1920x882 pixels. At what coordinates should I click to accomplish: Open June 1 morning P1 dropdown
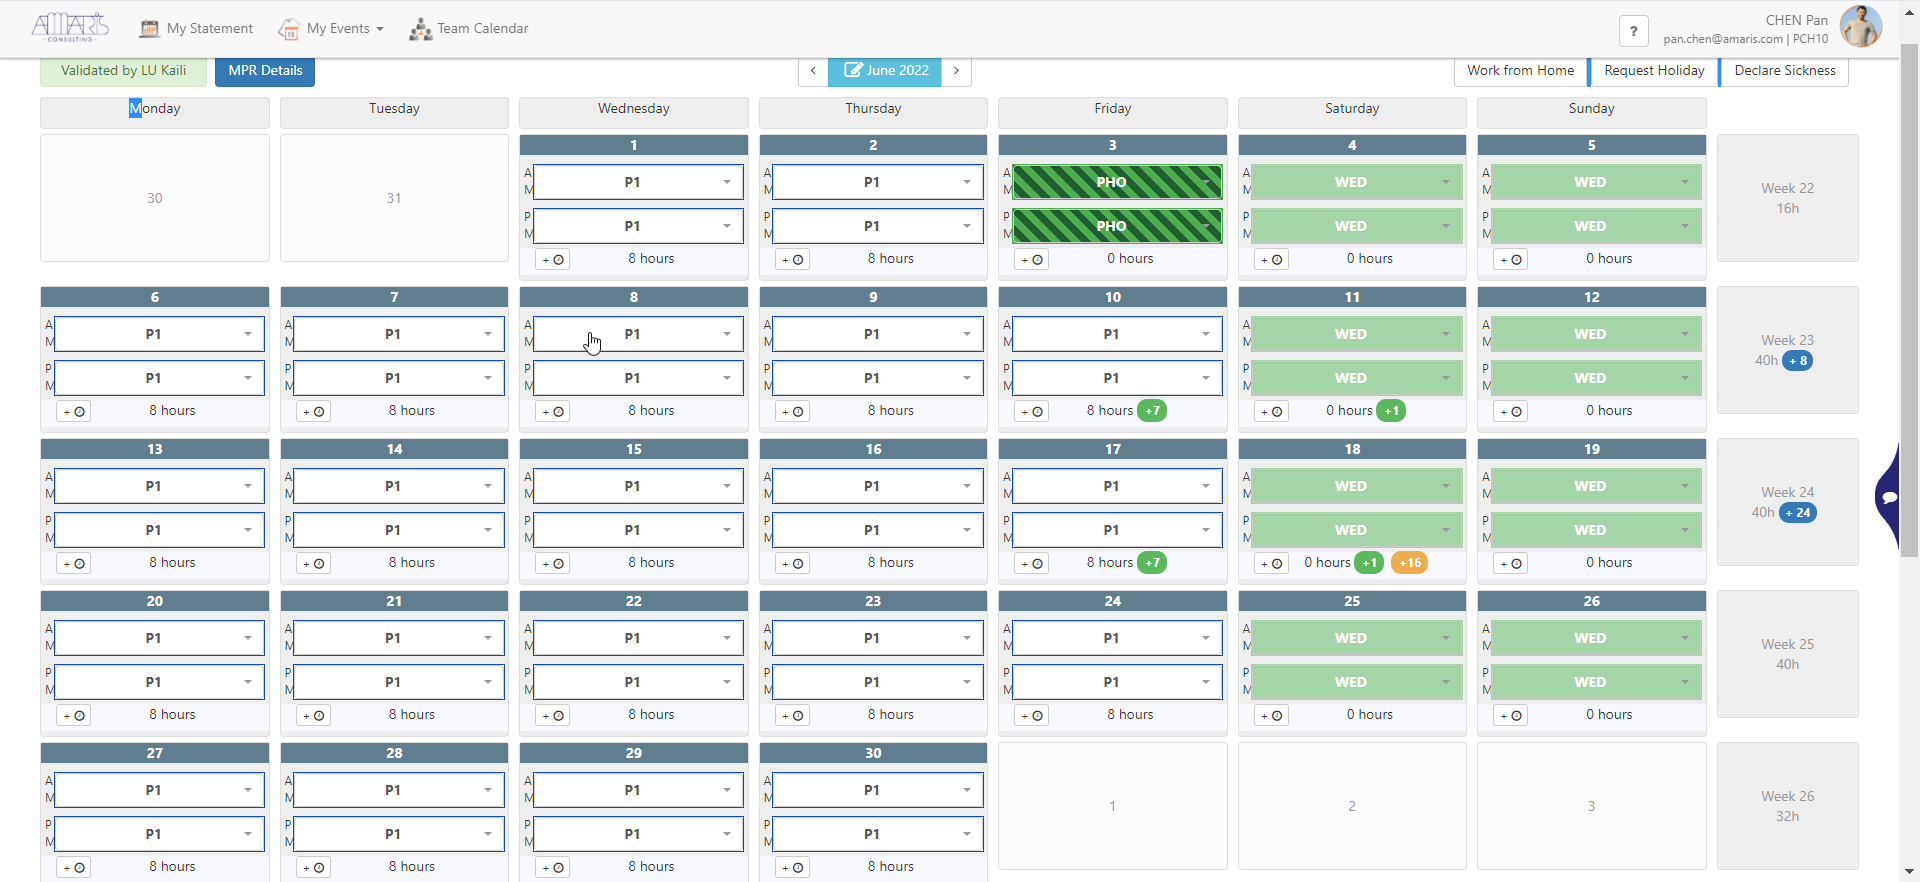click(638, 182)
